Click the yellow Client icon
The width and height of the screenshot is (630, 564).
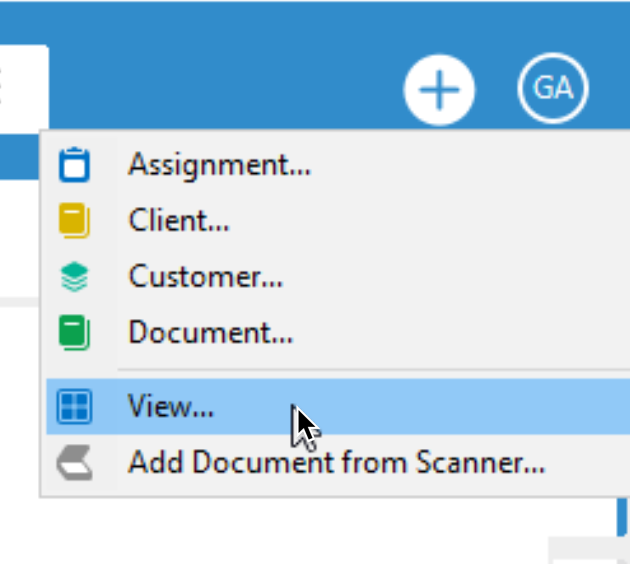coord(74,221)
